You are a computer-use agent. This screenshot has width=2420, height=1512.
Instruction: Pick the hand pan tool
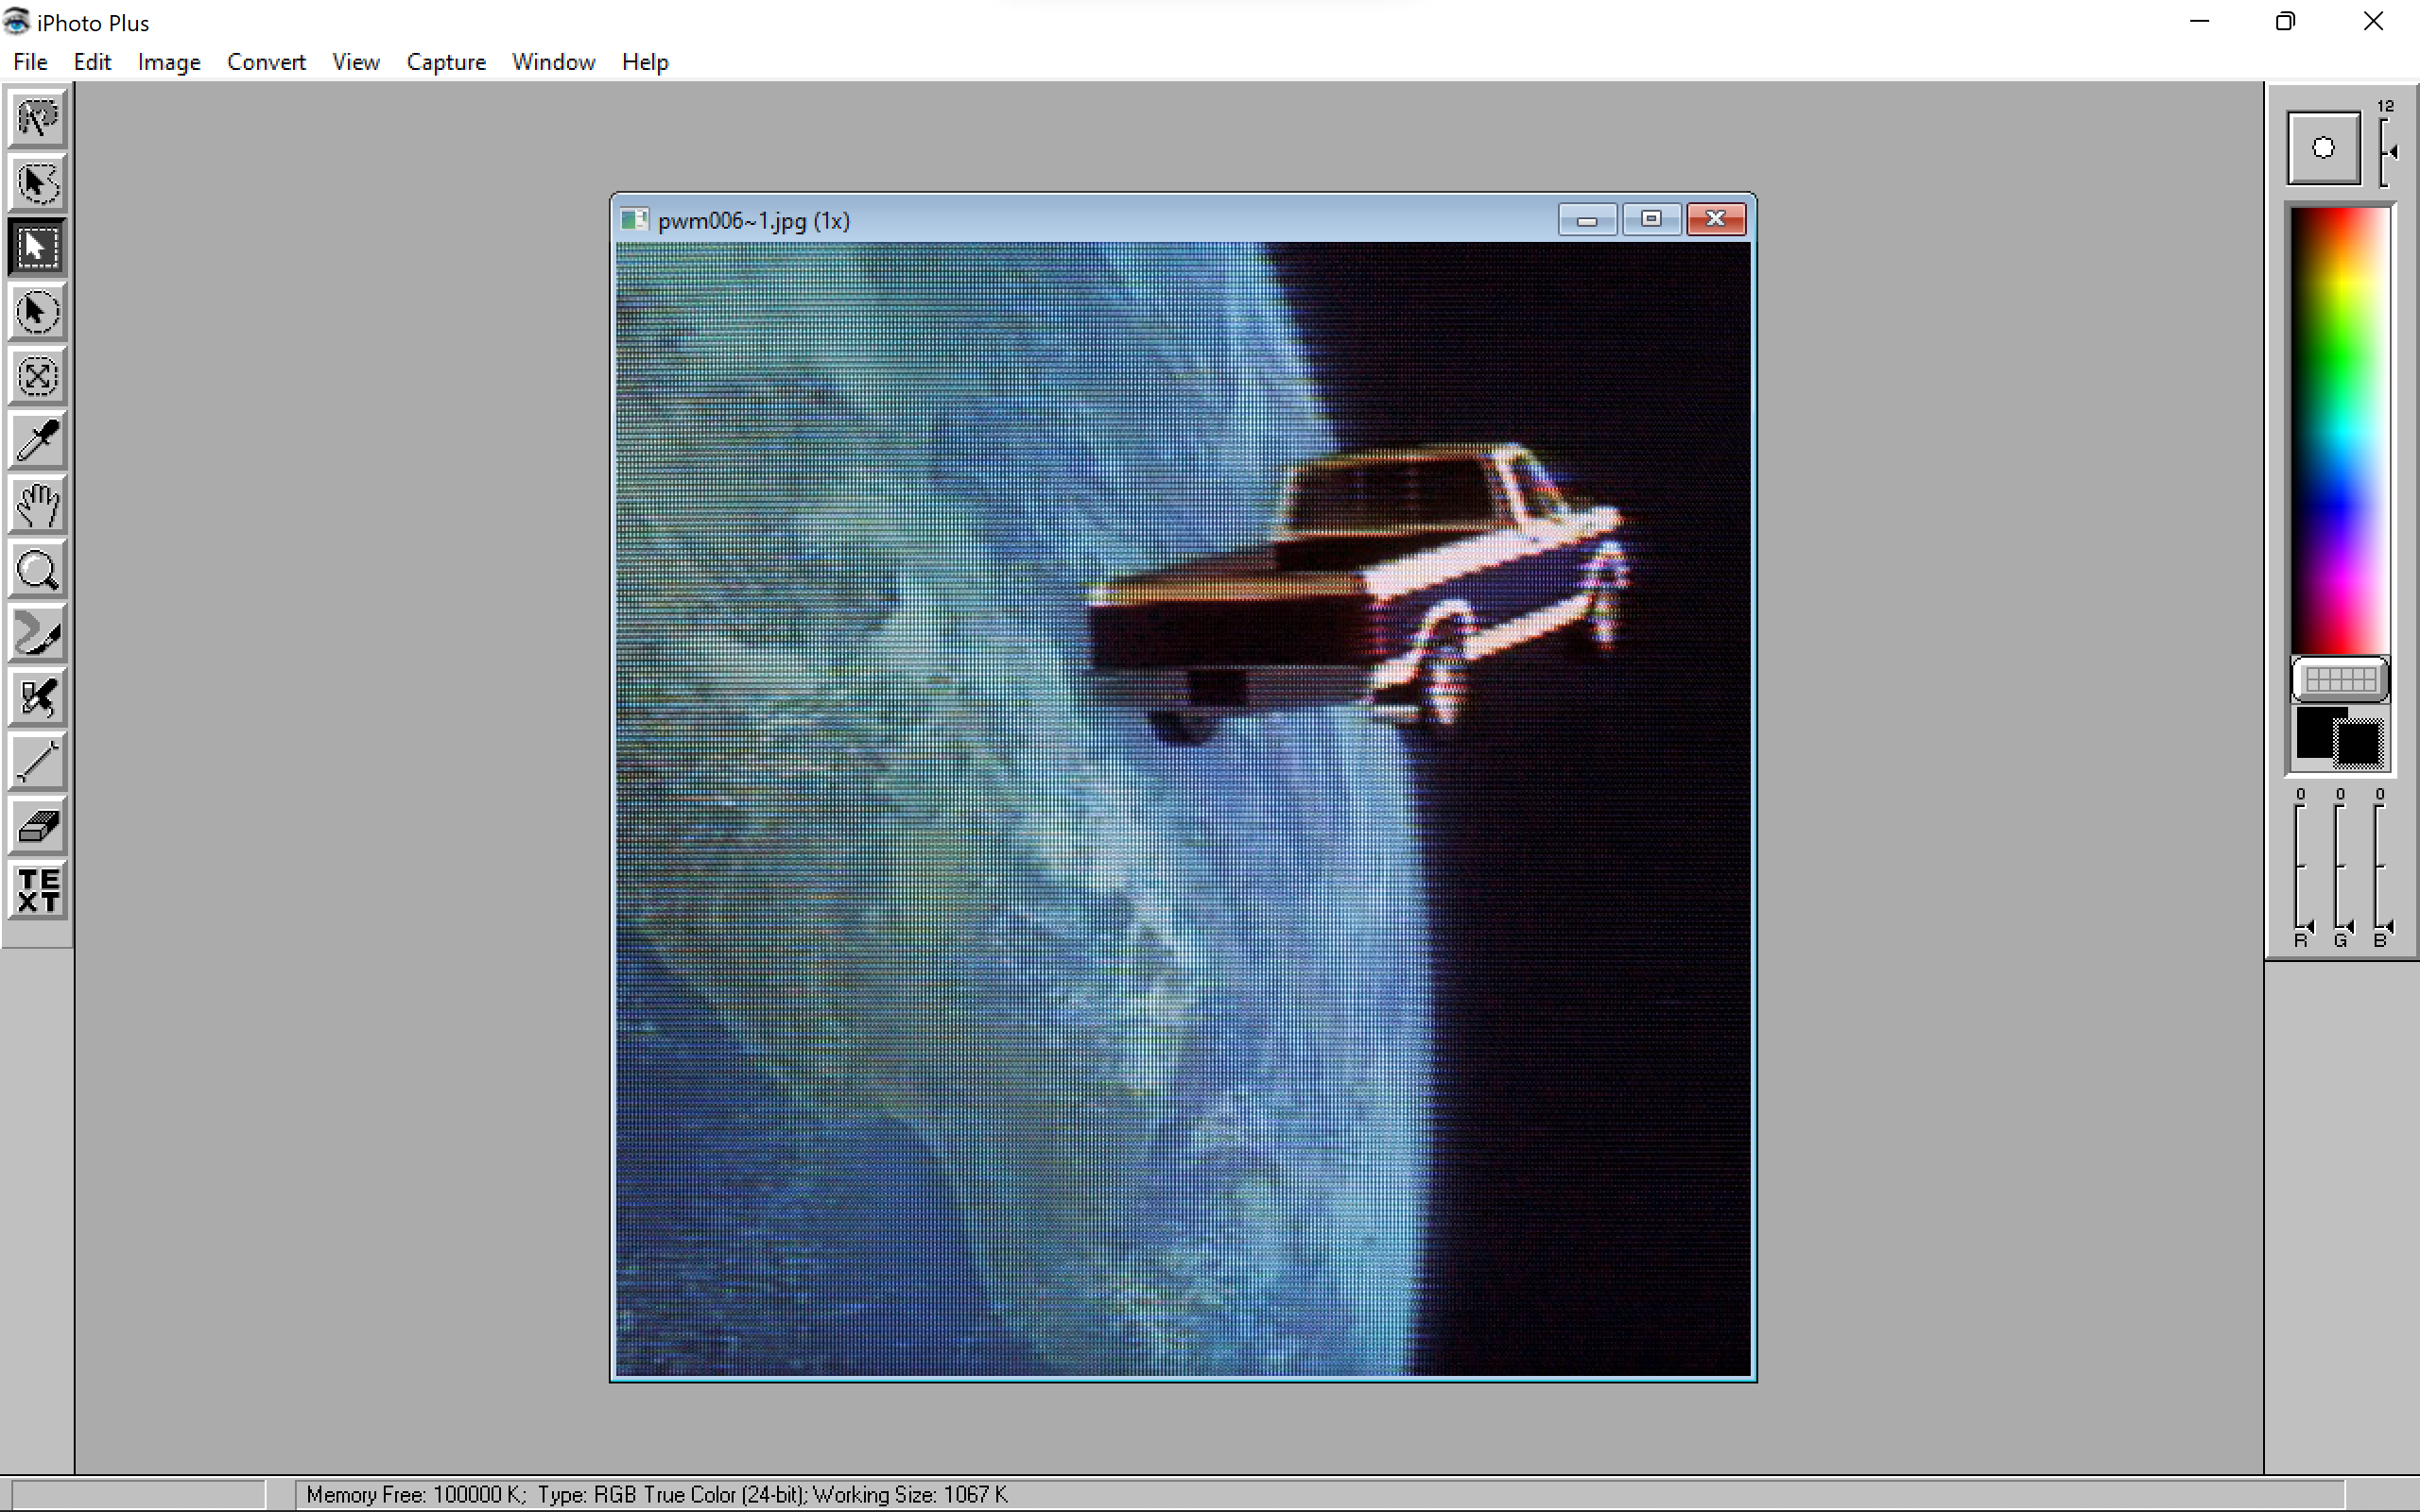(x=37, y=505)
